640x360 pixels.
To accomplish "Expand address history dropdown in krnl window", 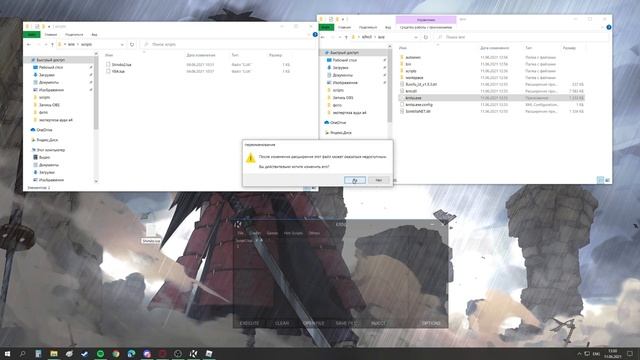I will click(416, 37).
